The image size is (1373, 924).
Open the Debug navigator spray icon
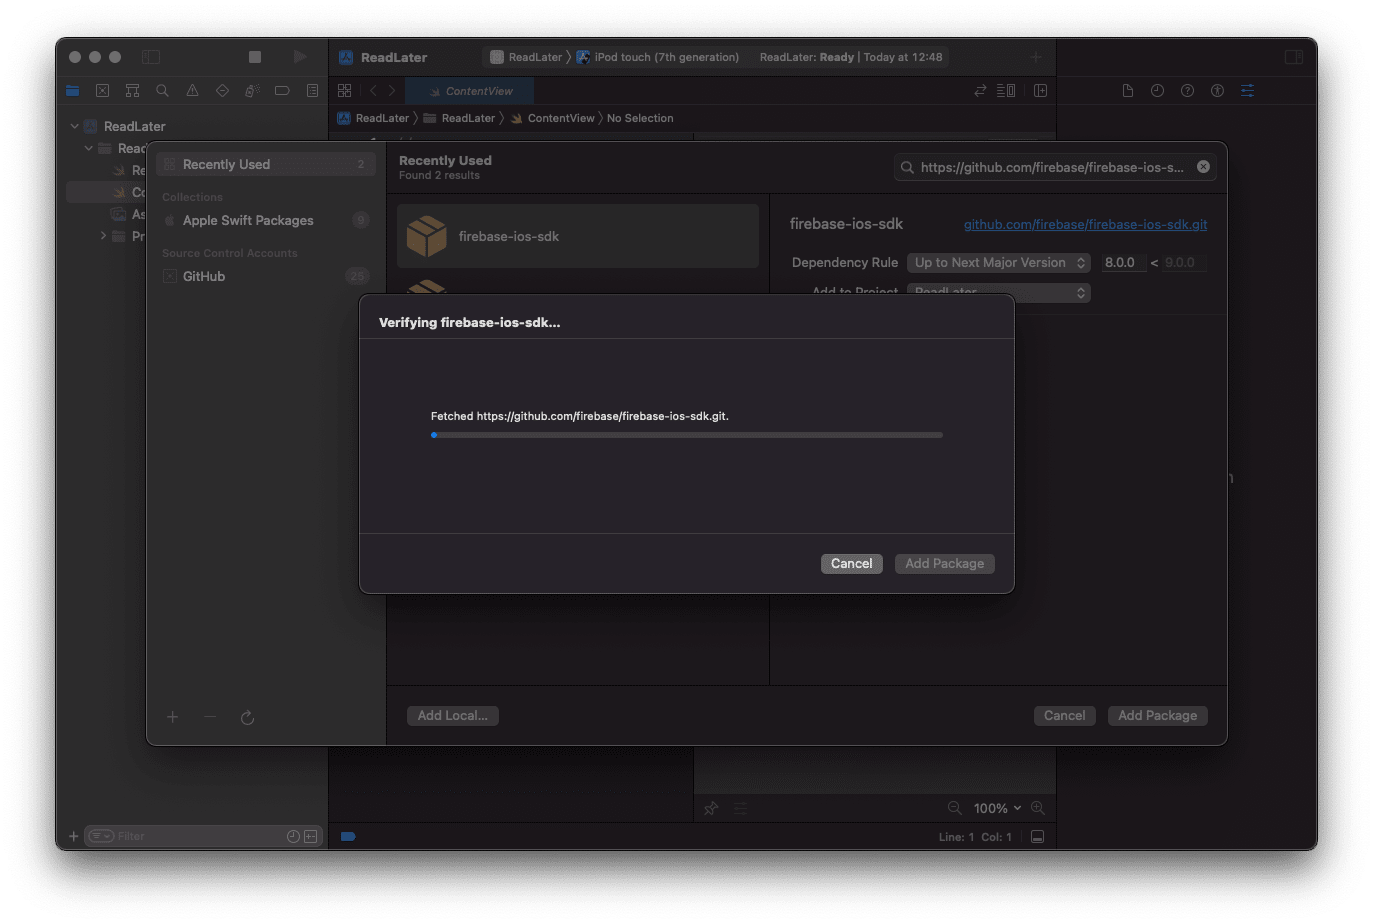click(252, 90)
